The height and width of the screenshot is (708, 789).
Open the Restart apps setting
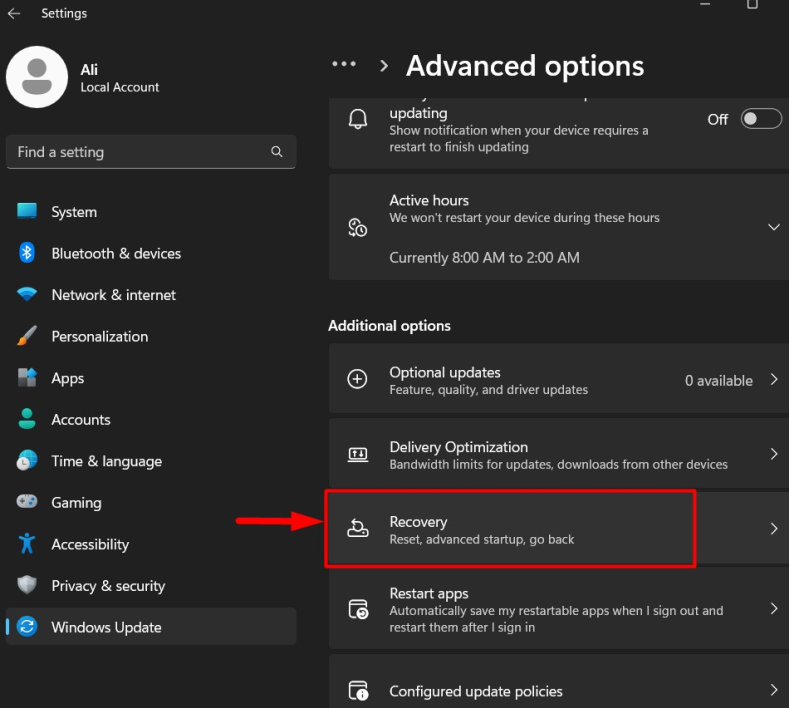click(x=556, y=609)
